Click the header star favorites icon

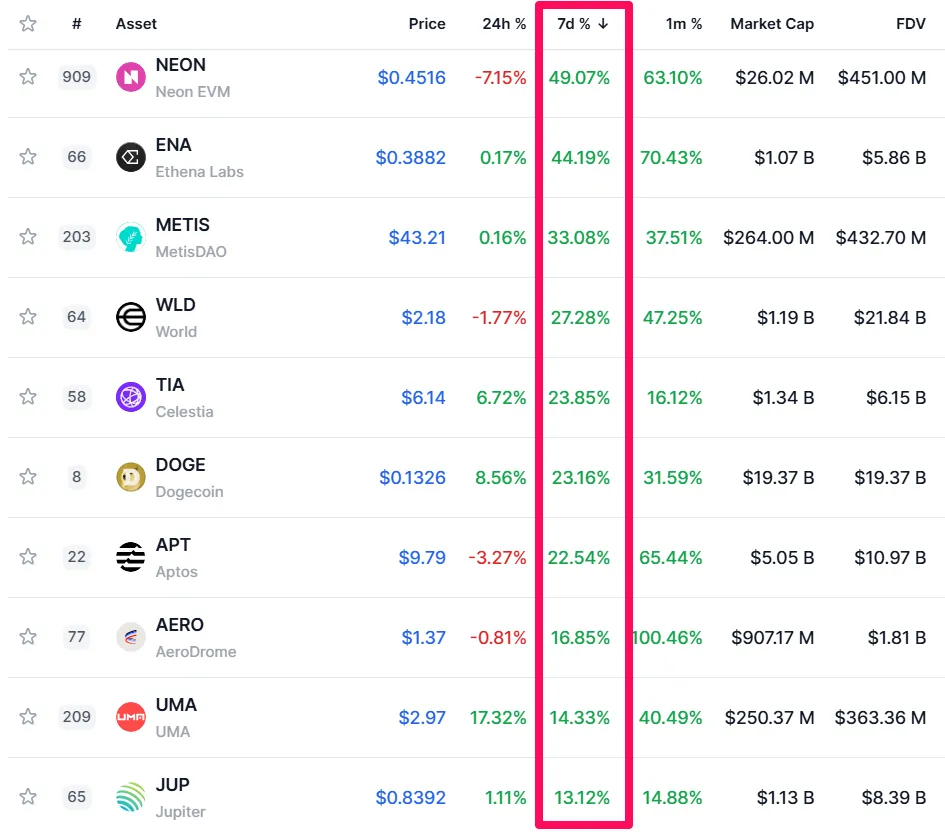point(28,24)
